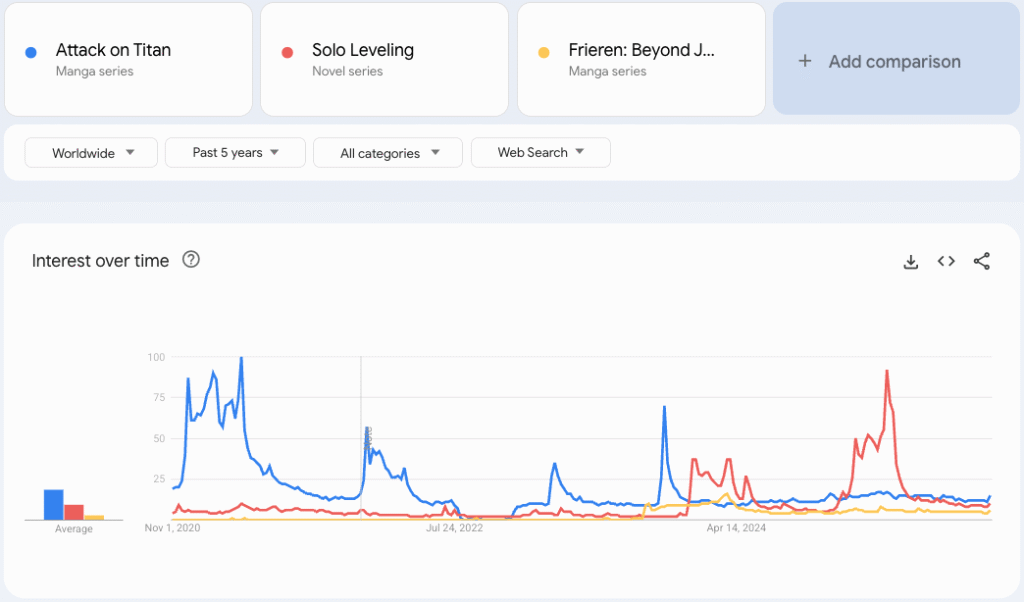Viewport: 1024px width, 602px height.
Task: Click the blue average bar
Action: point(54,504)
